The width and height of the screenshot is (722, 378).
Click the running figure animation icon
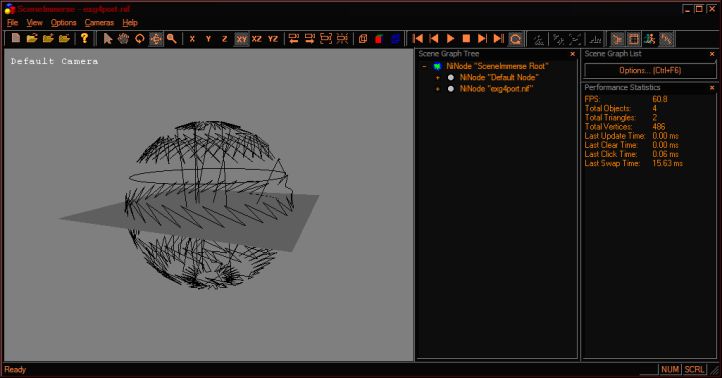[650, 39]
